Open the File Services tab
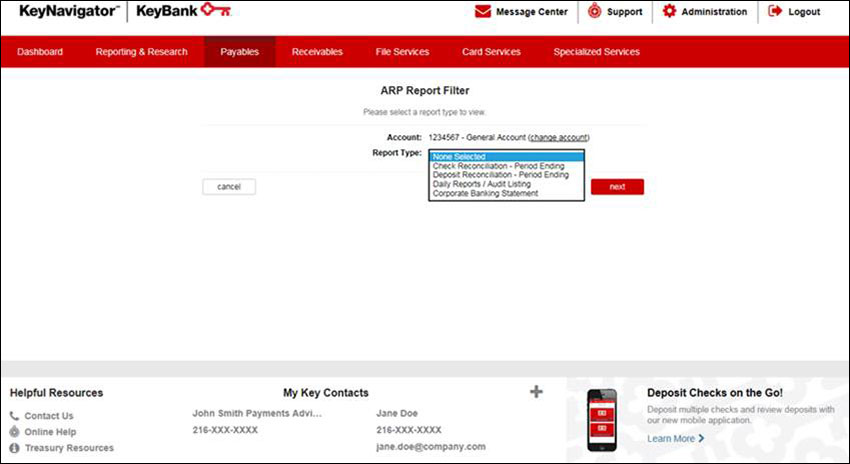850x464 pixels. click(x=402, y=52)
